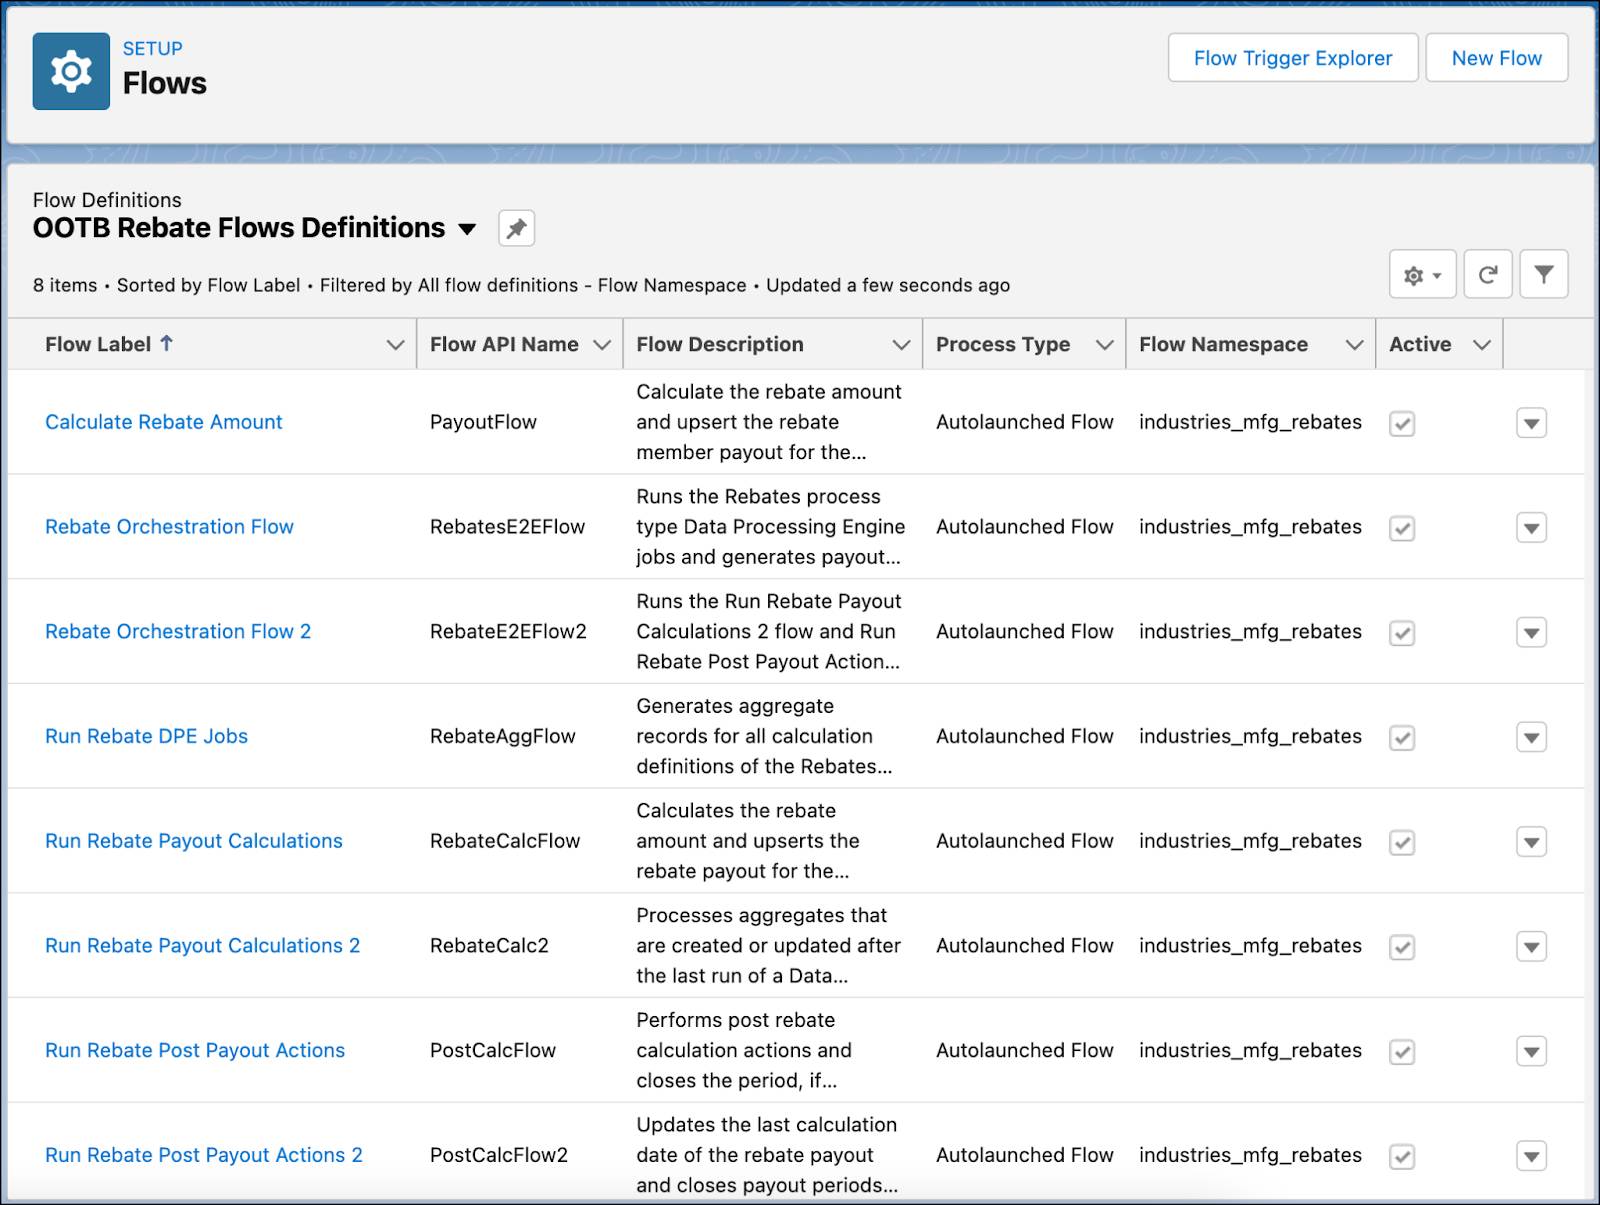Open Flow Description column menu chevron
Viewport: 1600px width, 1205px height.
(x=901, y=345)
